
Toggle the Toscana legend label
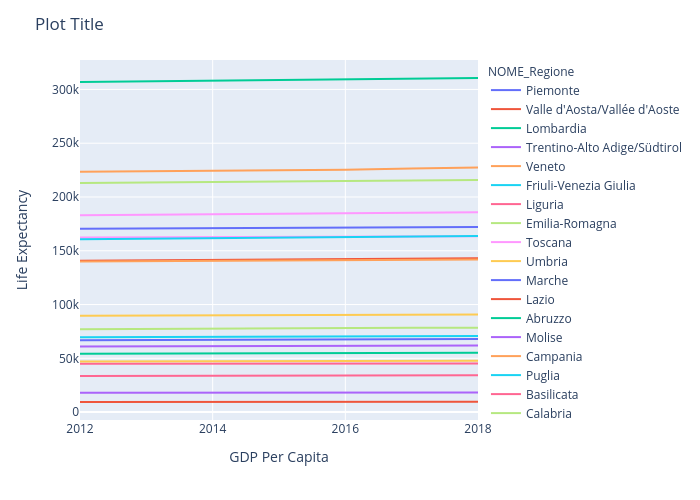tap(549, 243)
